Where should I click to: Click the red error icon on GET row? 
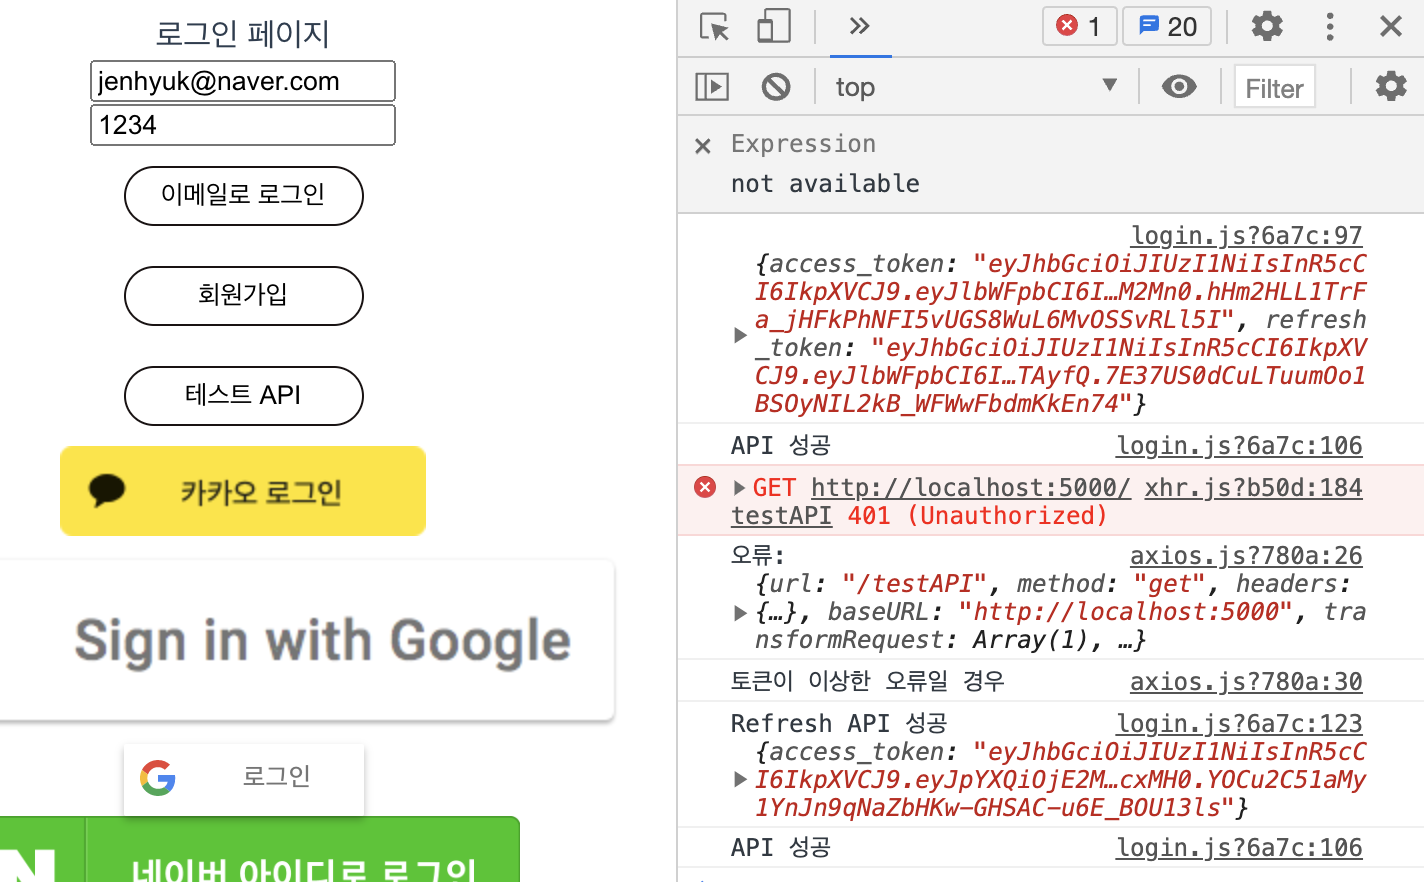coord(705,487)
